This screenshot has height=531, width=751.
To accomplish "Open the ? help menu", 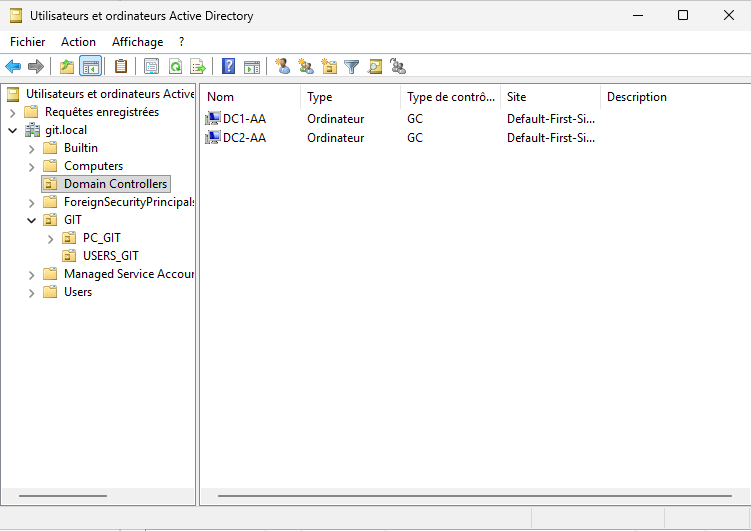I will (x=182, y=42).
